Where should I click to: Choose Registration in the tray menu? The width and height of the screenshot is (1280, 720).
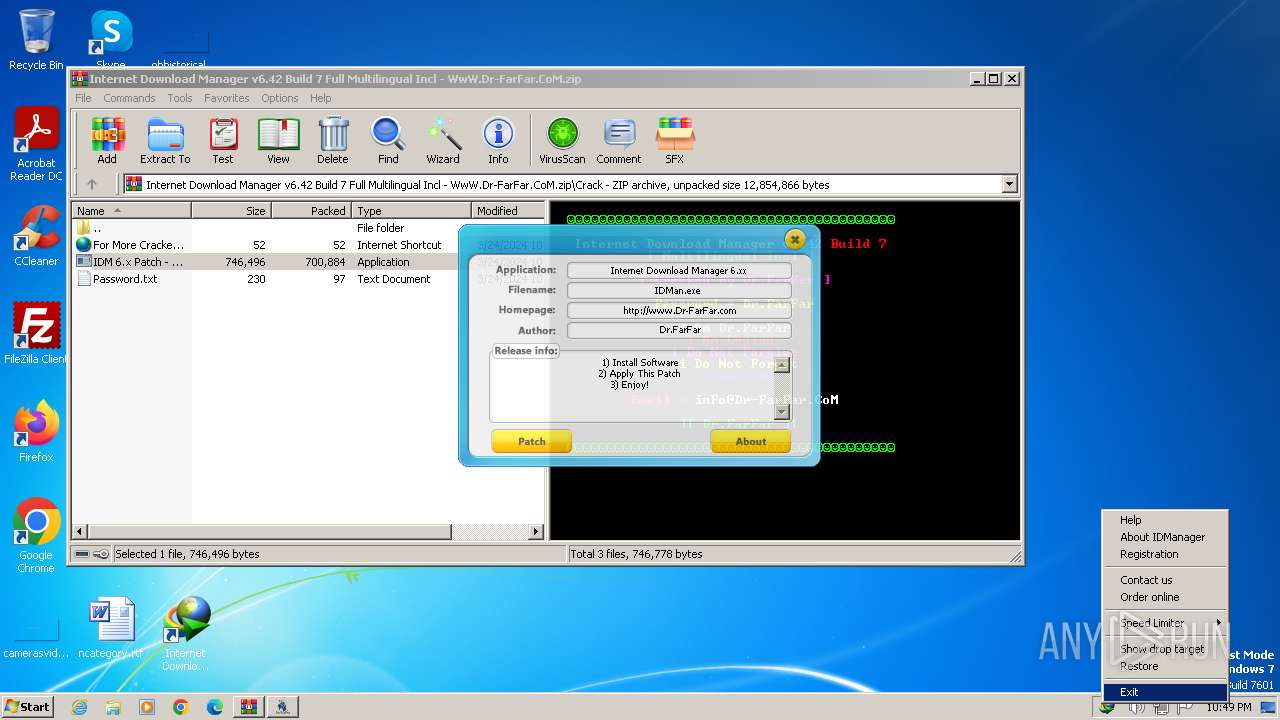pyautogui.click(x=1165, y=554)
